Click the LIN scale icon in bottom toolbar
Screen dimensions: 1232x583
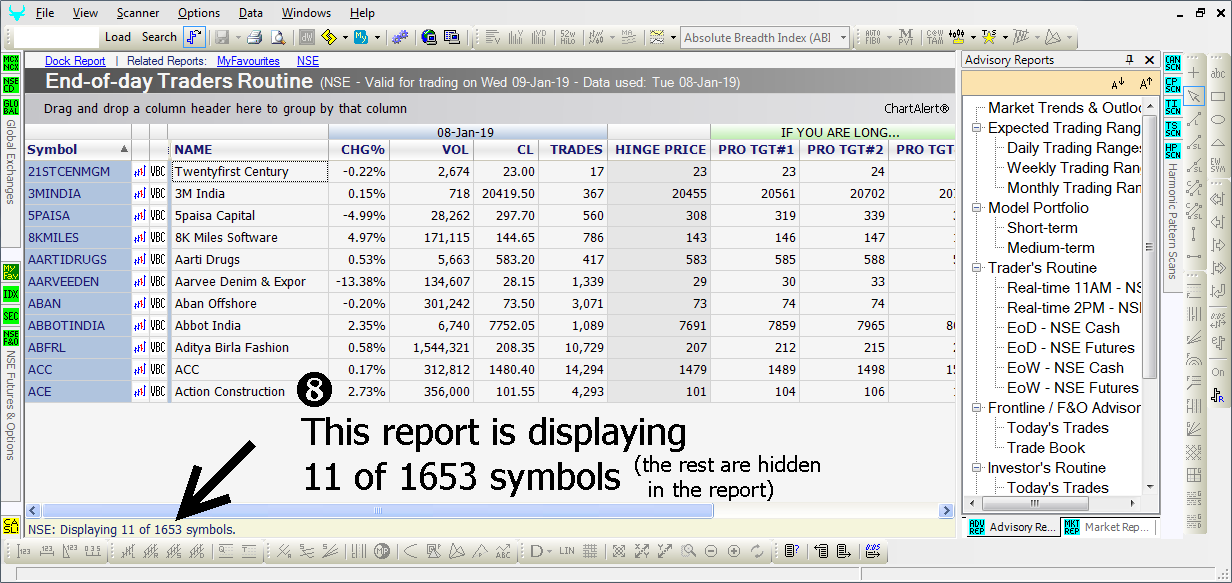tap(567, 551)
